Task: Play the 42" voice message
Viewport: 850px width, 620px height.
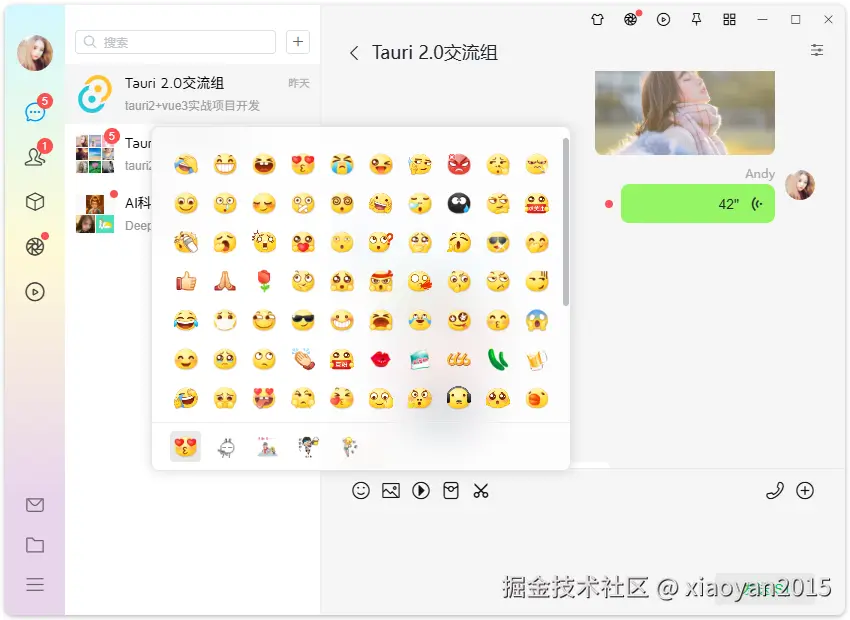Action: pyautogui.click(x=698, y=204)
